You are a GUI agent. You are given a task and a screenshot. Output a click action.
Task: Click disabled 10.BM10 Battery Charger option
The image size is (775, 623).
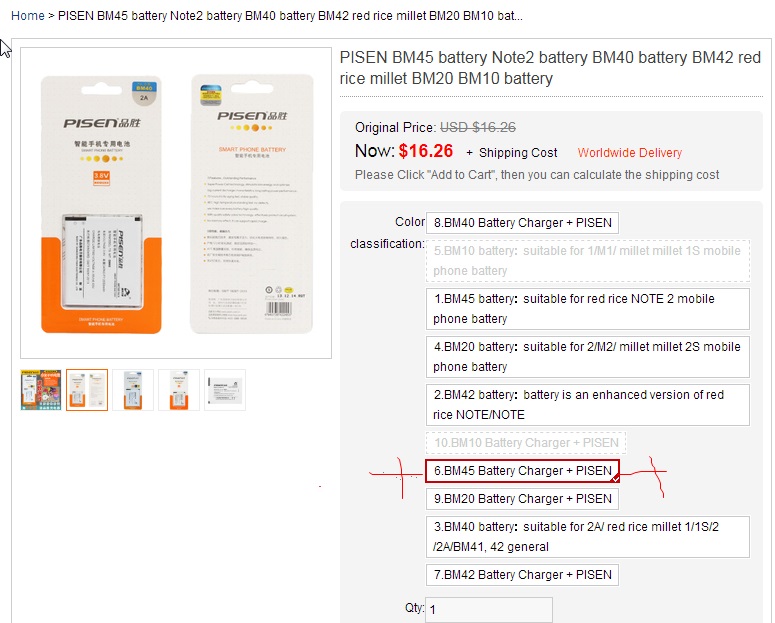tap(526, 443)
